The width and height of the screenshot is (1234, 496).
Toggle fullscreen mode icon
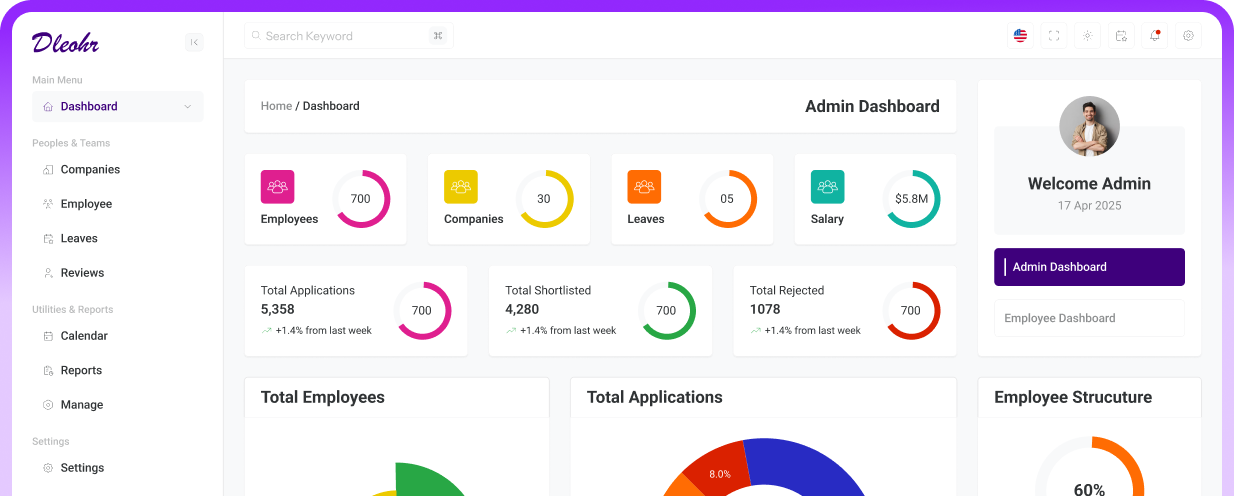point(1054,36)
